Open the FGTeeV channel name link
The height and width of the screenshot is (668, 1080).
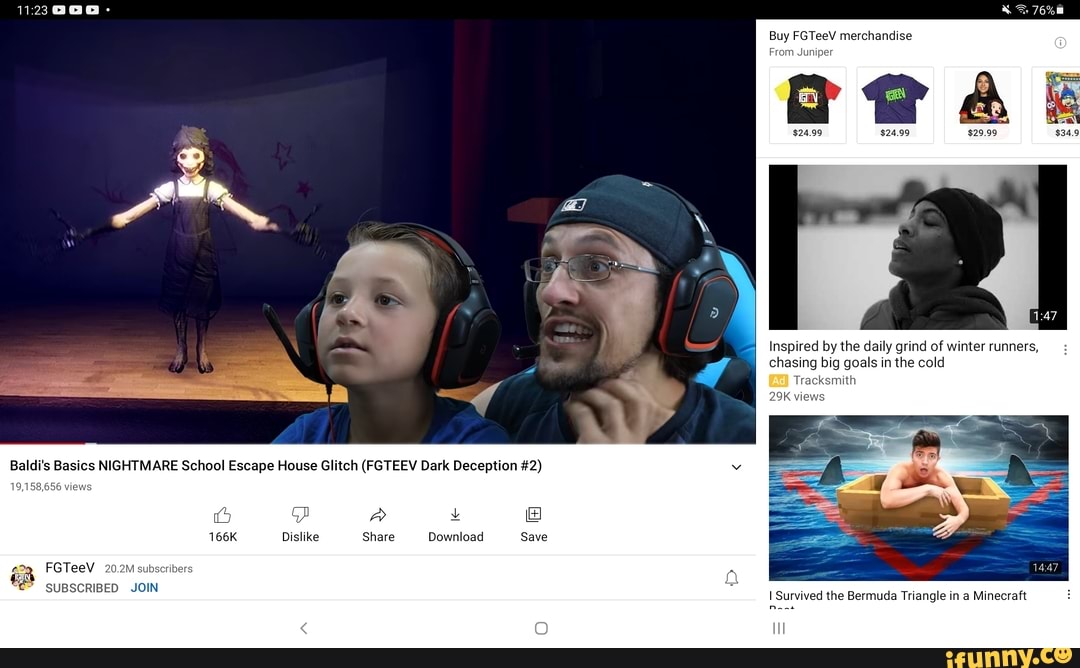(70, 568)
